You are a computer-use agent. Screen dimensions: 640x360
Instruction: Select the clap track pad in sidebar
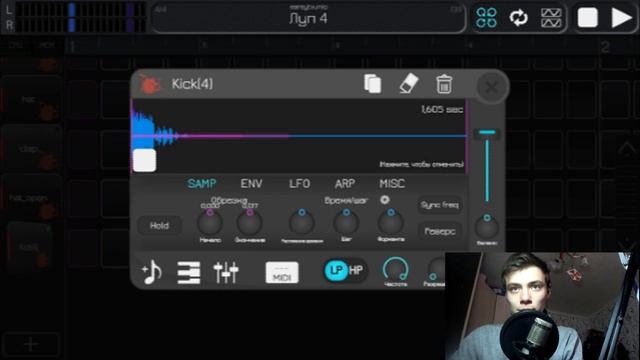coord(31,150)
